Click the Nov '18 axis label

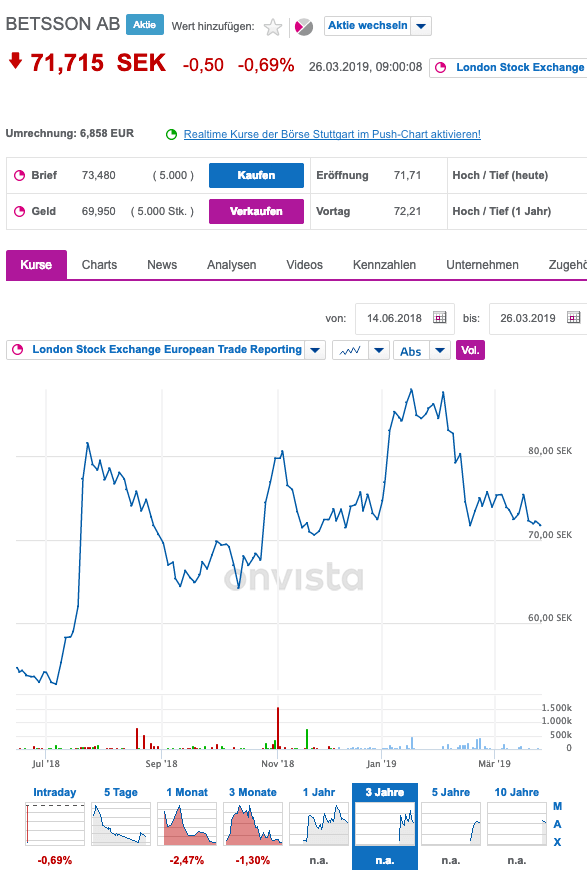(x=278, y=764)
